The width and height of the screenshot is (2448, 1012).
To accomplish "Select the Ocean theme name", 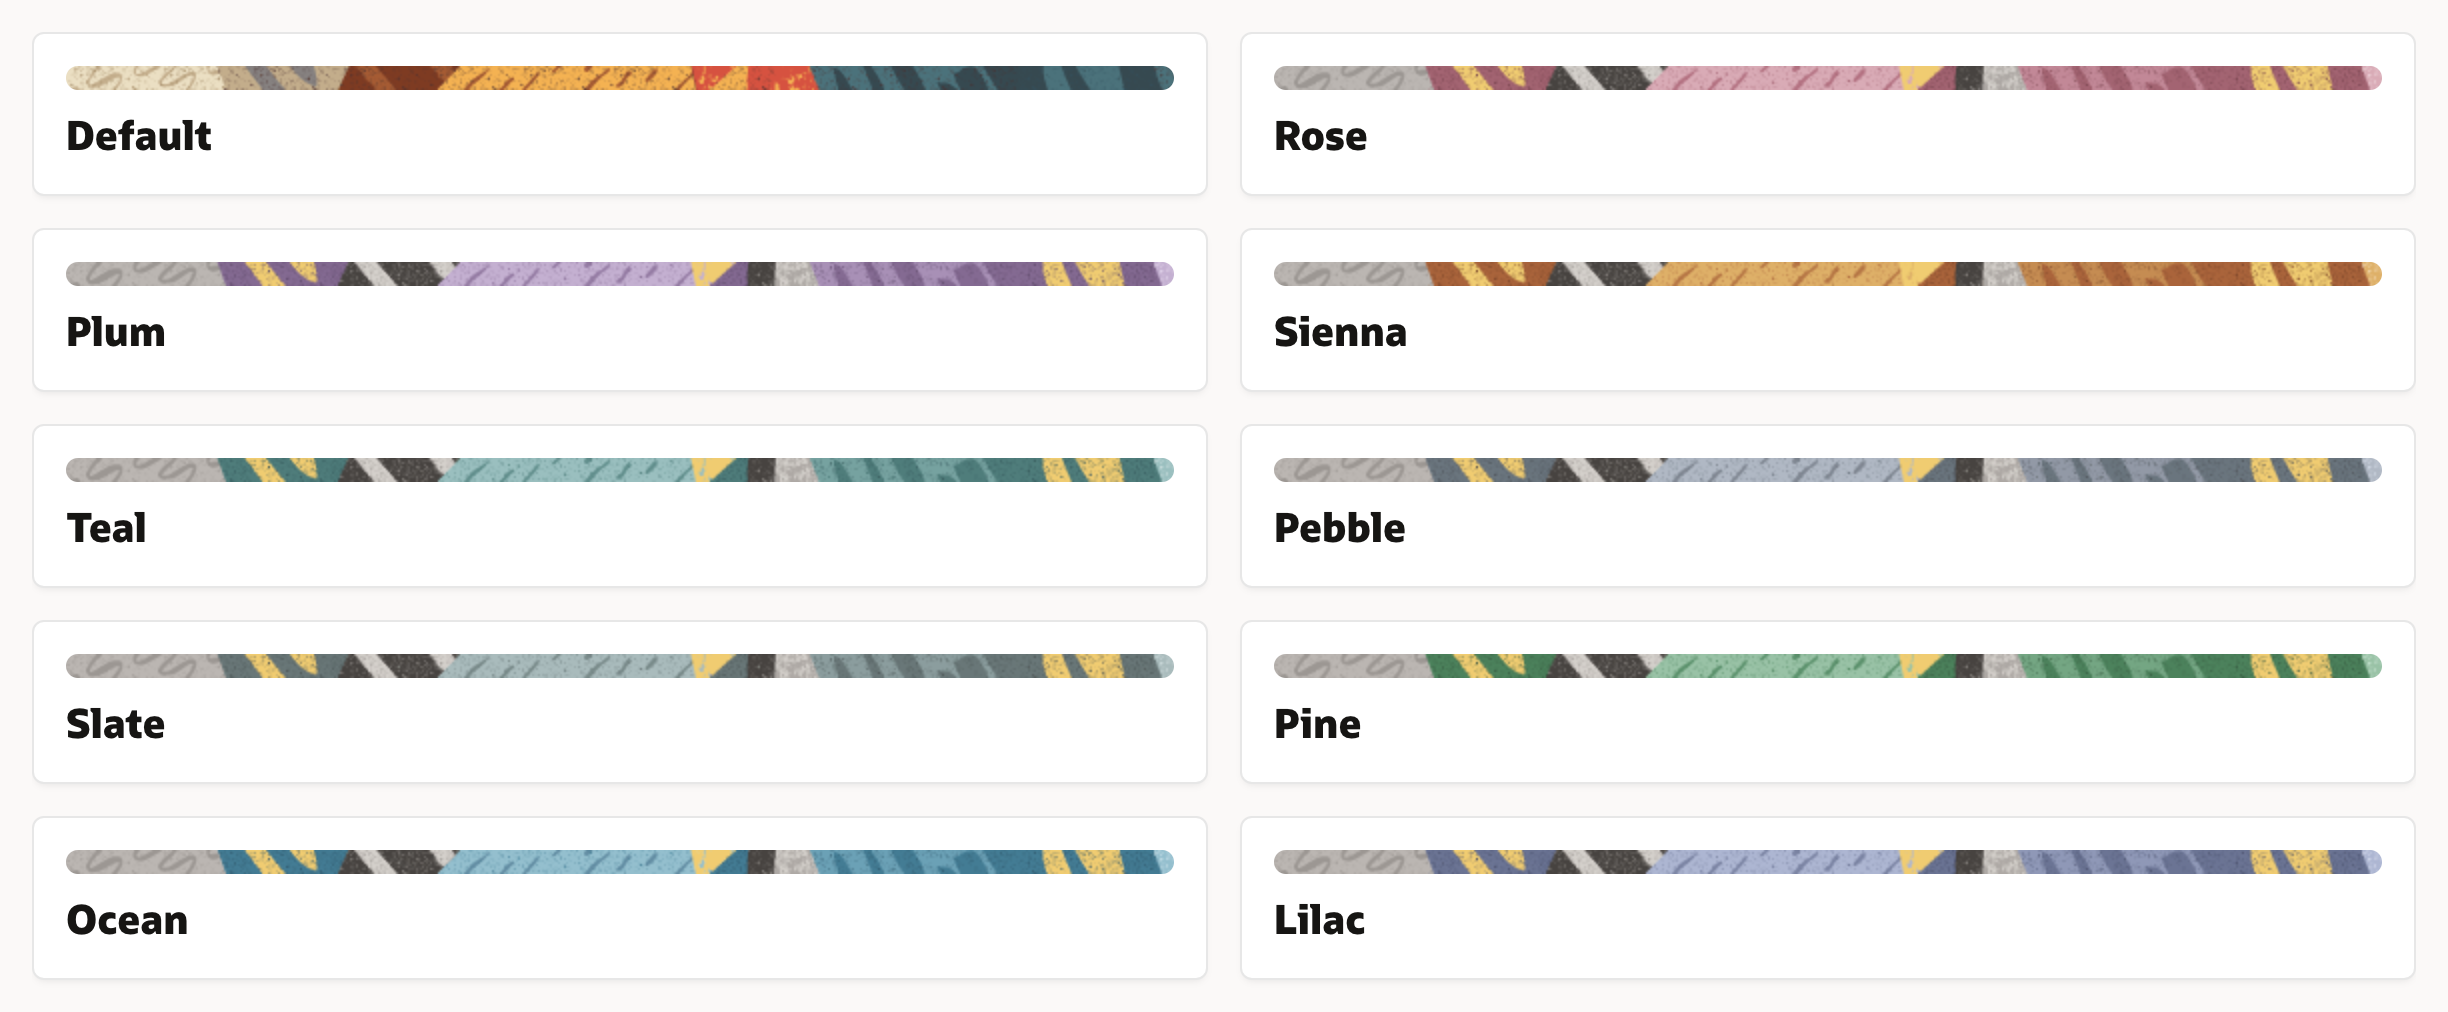I will click(x=127, y=920).
